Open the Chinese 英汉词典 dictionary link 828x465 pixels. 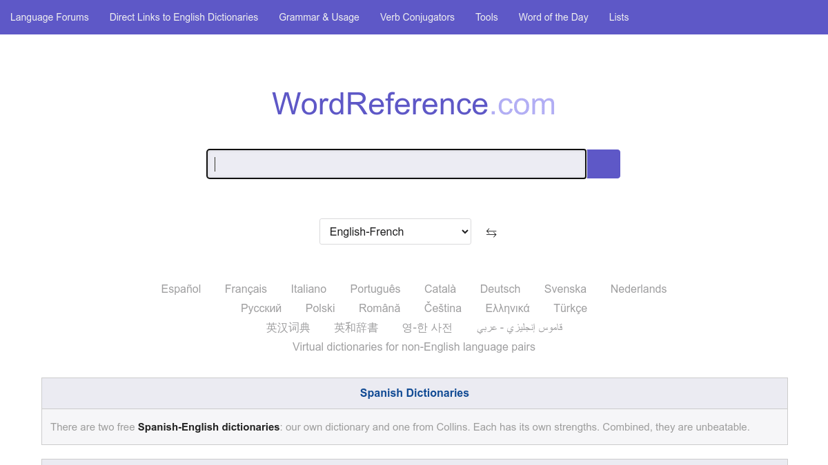coord(288,328)
